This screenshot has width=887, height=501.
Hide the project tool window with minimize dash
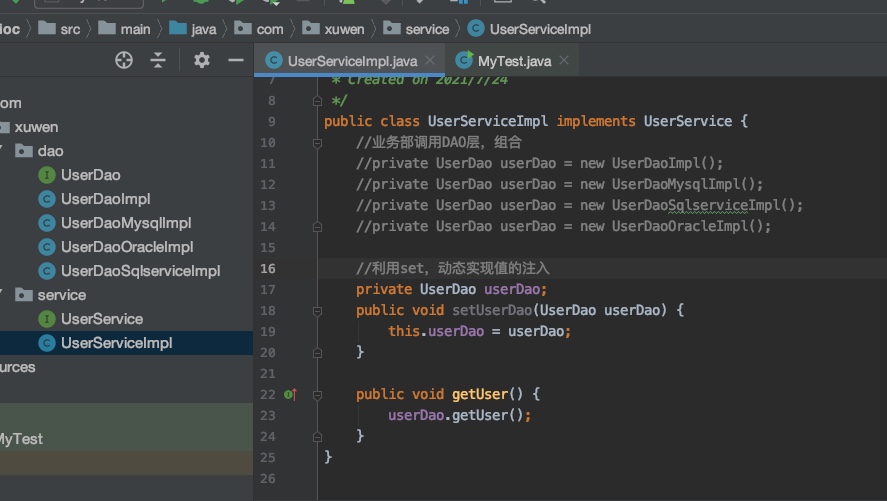click(x=236, y=60)
